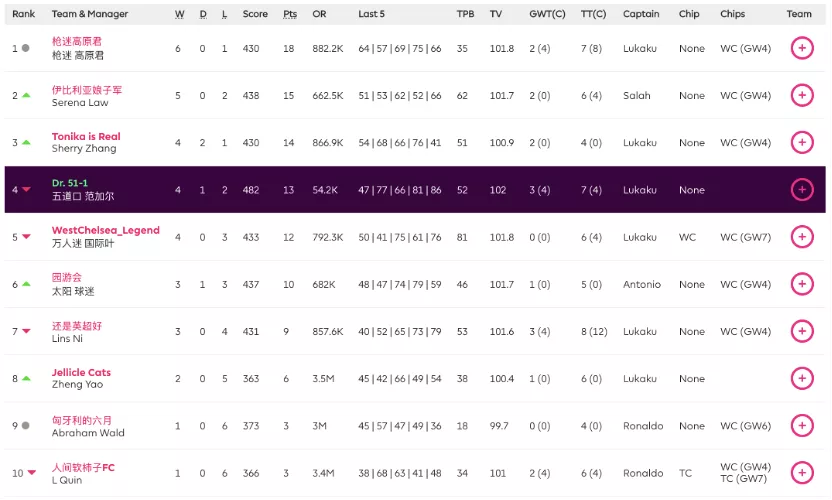The image size is (832, 500).
Task: Click the Captain column header
Action: (x=641, y=14)
